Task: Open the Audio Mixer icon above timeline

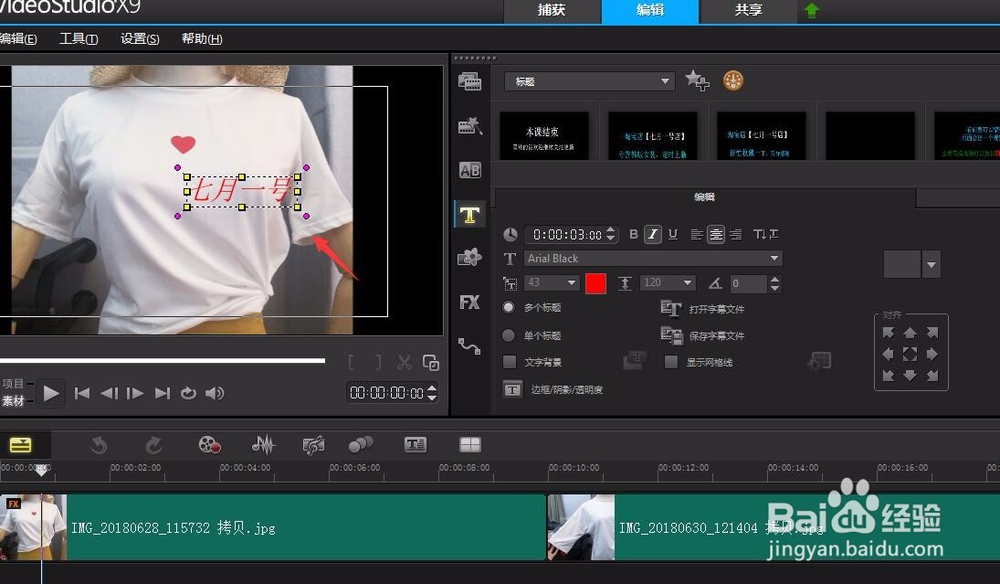Action: click(x=263, y=444)
